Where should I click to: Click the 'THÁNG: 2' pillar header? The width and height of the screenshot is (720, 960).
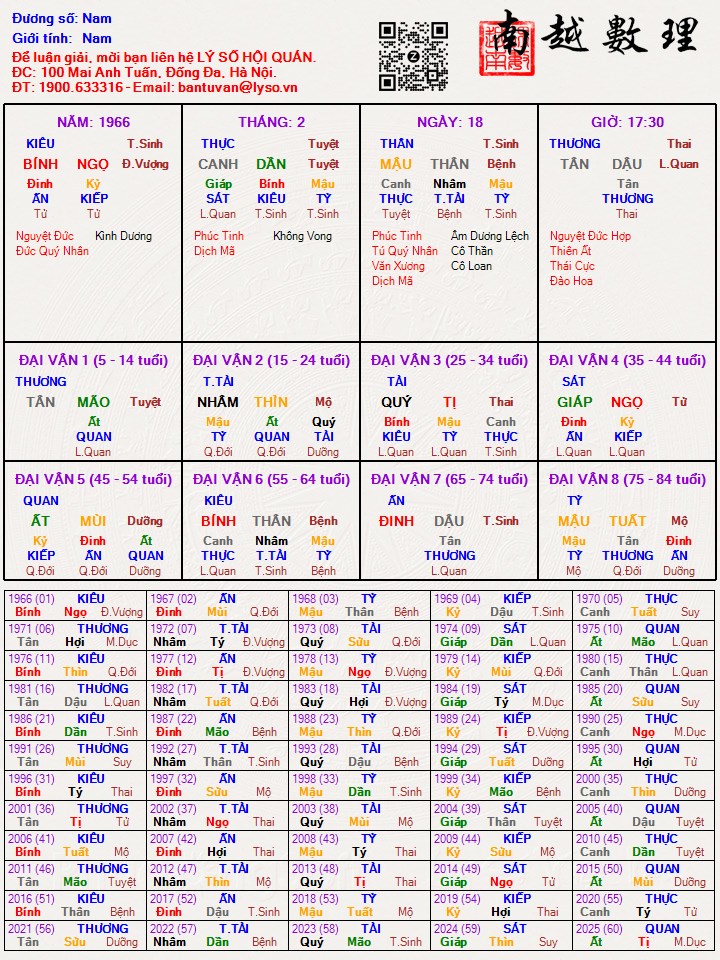coord(271,122)
